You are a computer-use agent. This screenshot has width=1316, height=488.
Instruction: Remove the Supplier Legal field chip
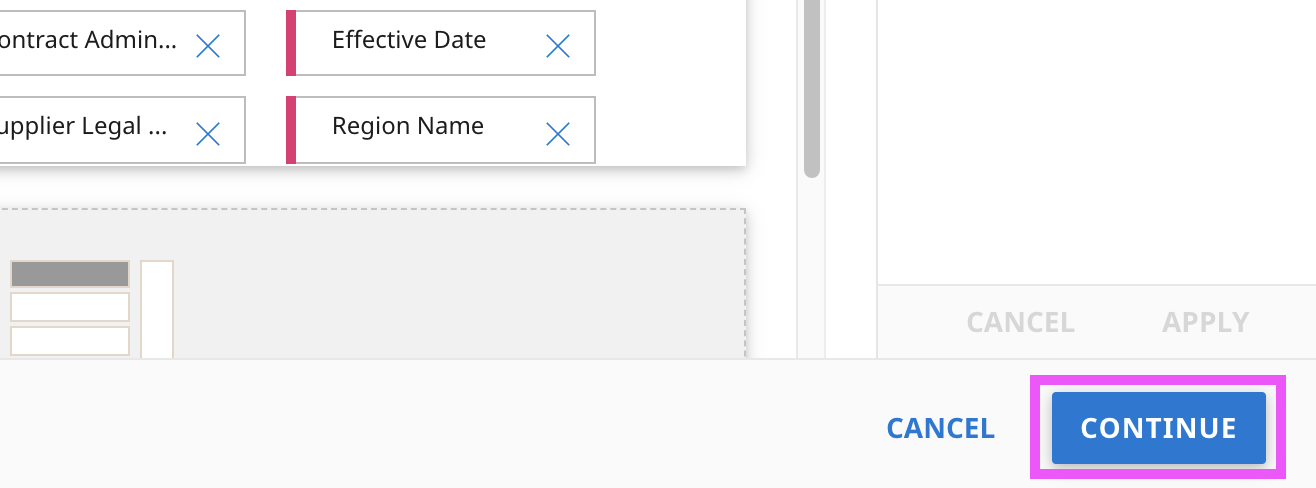[208, 133]
